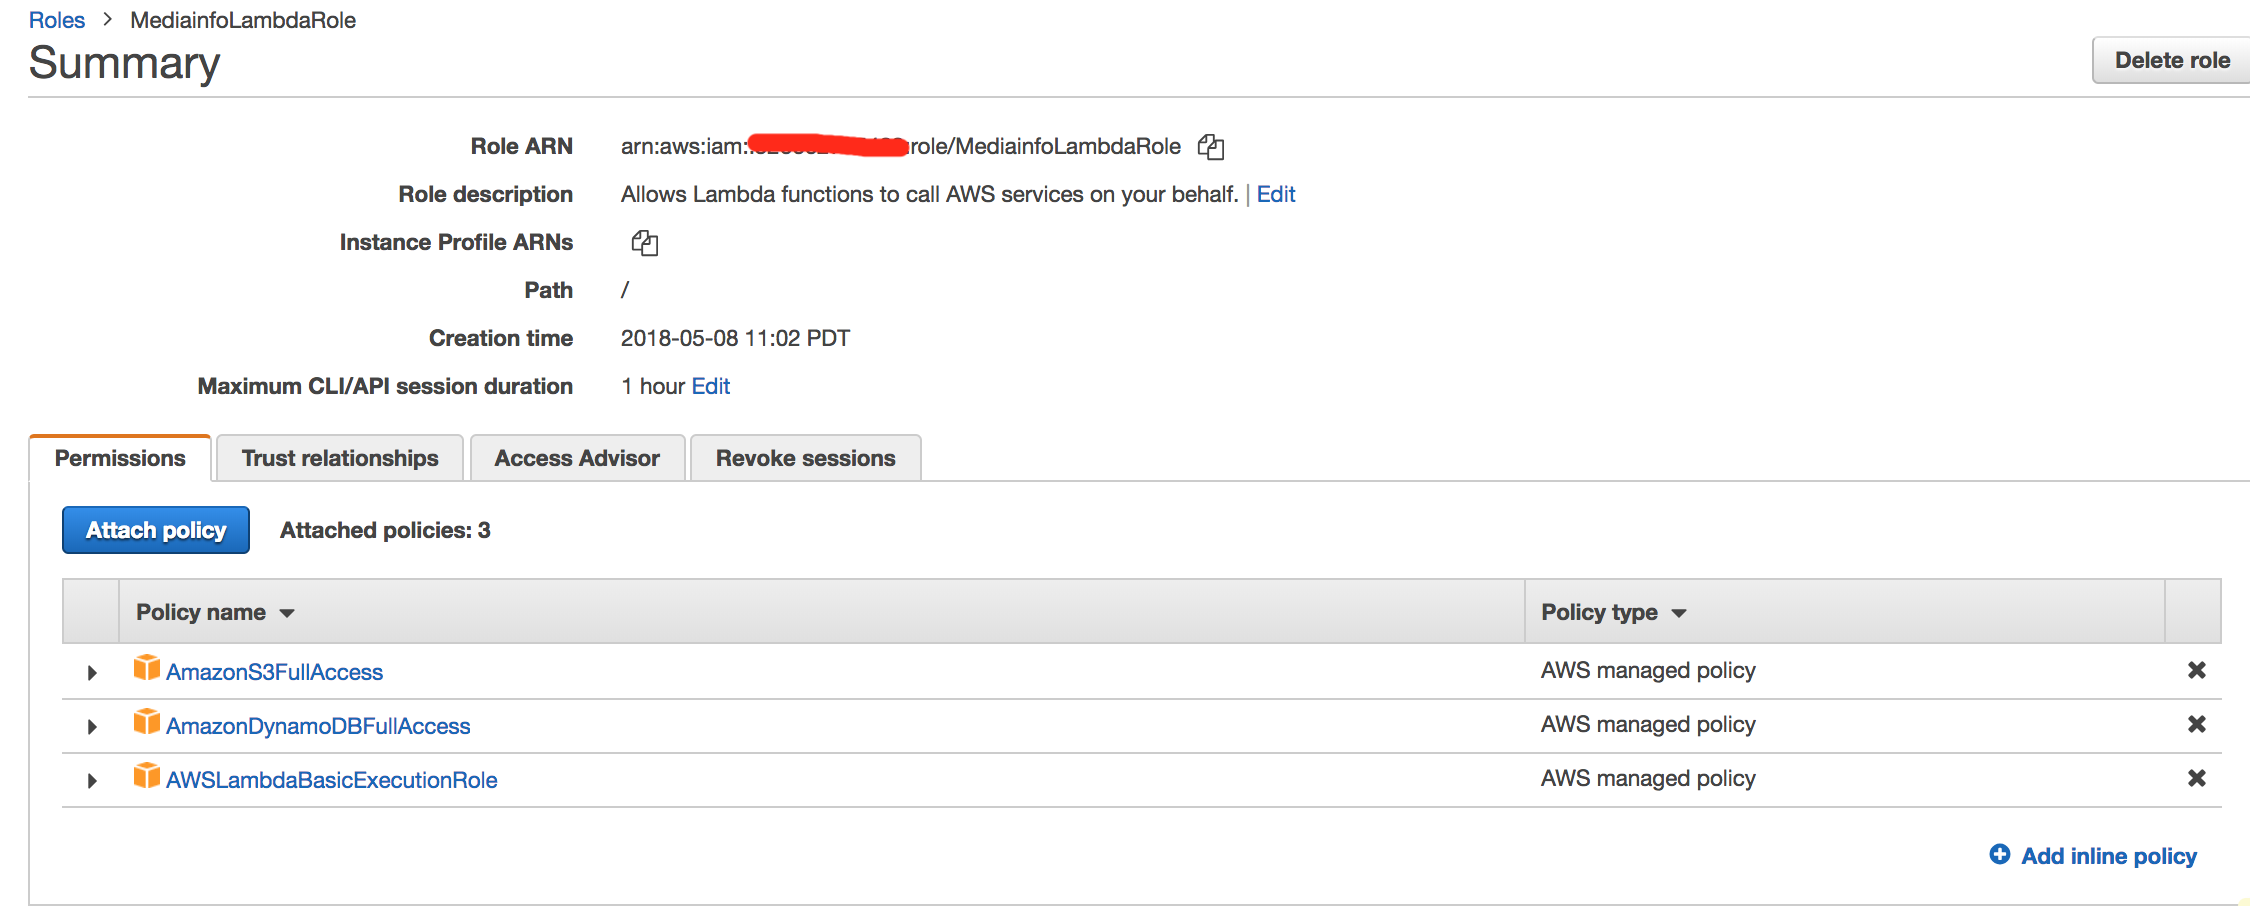Expand the AmazonS3FullAccess policy row
The width and height of the screenshot is (2250, 906).
coord(92,673)
